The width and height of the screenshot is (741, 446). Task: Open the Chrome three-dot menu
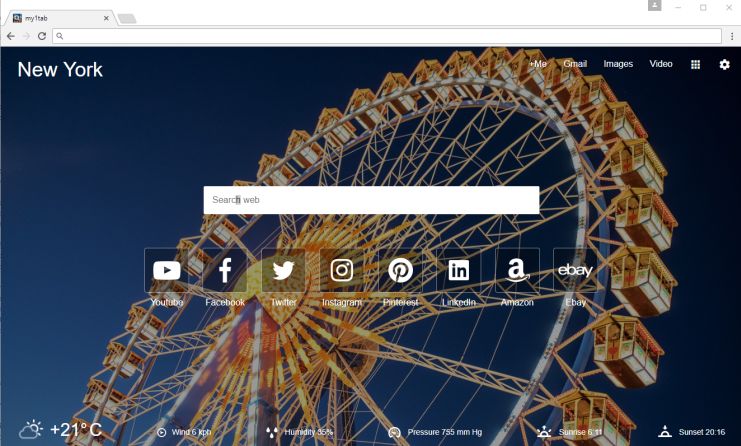pyautogui.click(x=732, y=36)
